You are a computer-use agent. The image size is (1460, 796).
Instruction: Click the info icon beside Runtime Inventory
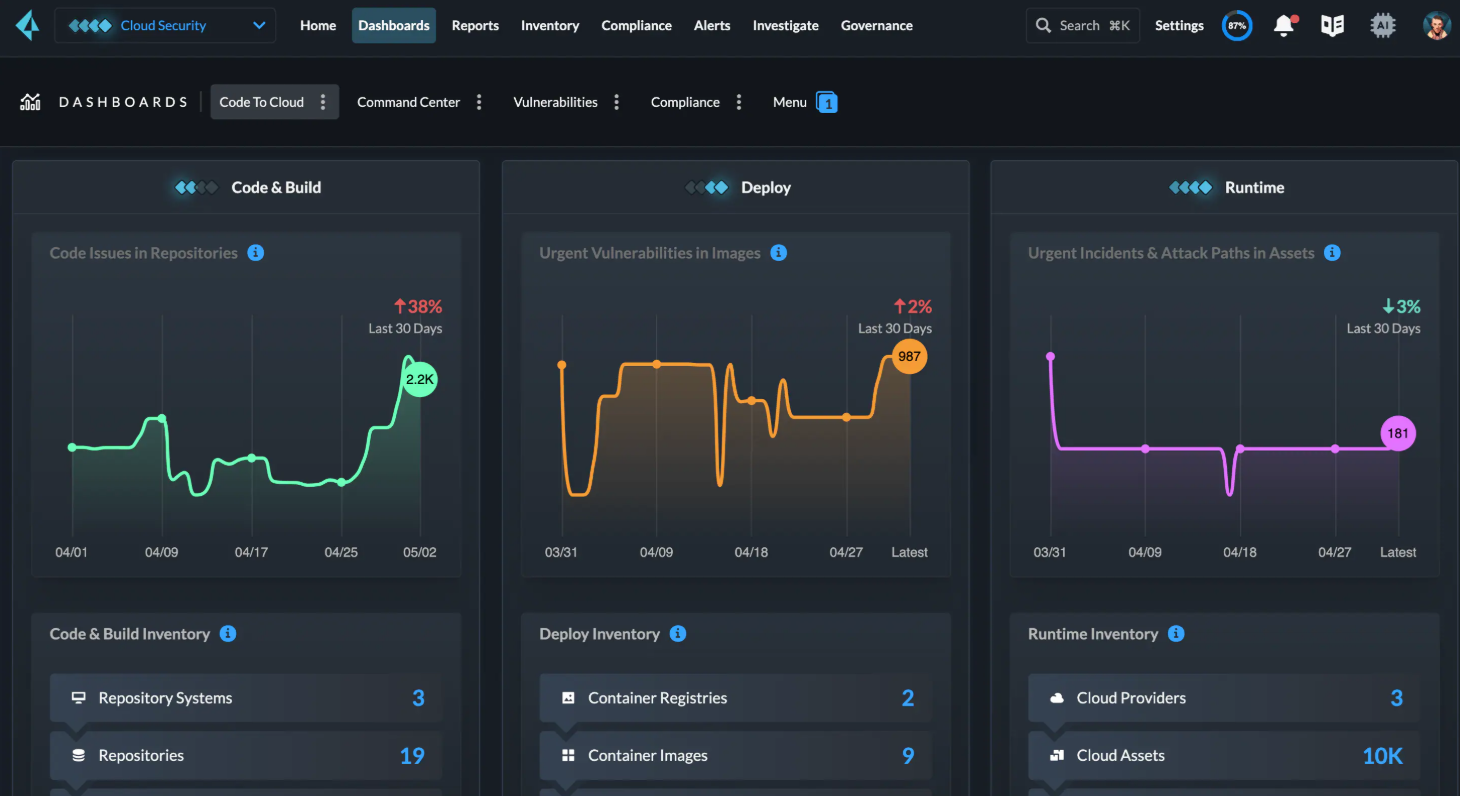(x=1176, y=633)
